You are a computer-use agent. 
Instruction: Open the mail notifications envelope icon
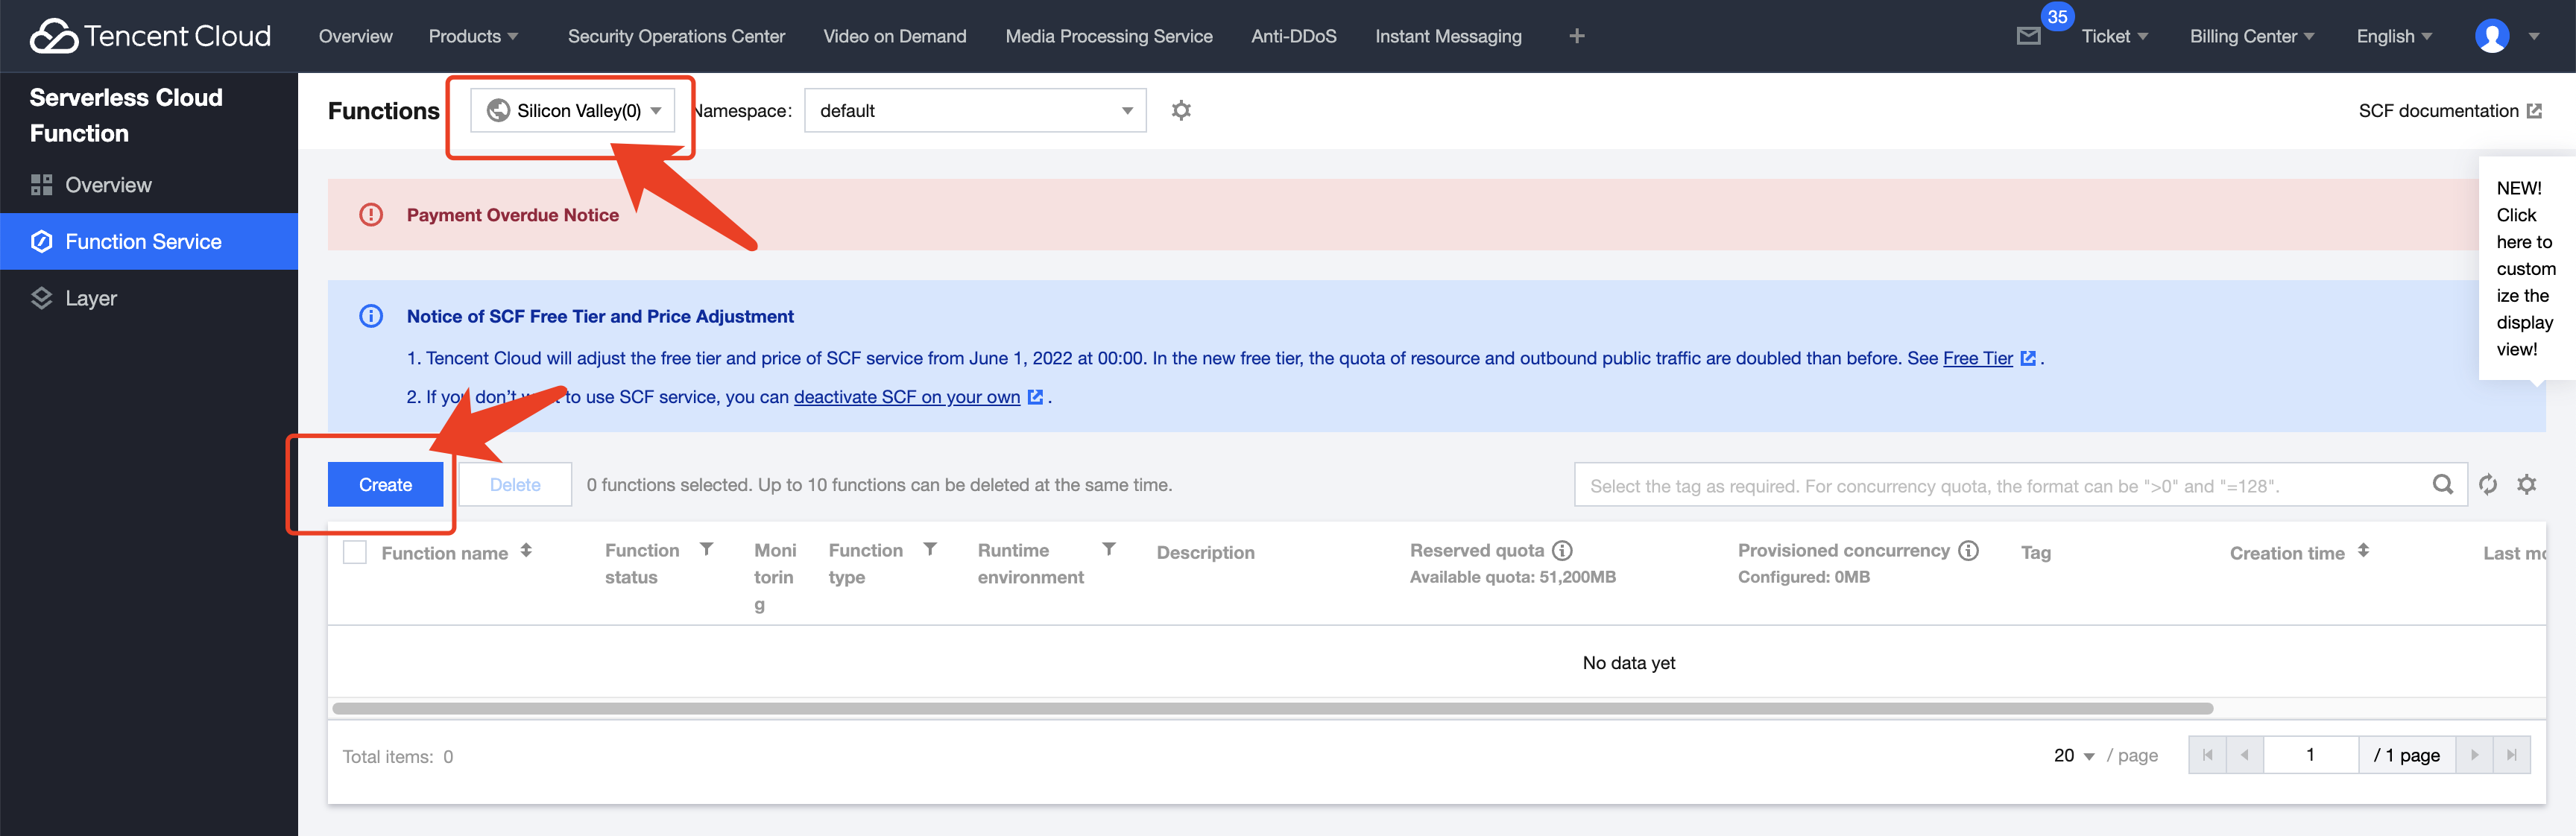[x=2028, y=37]
